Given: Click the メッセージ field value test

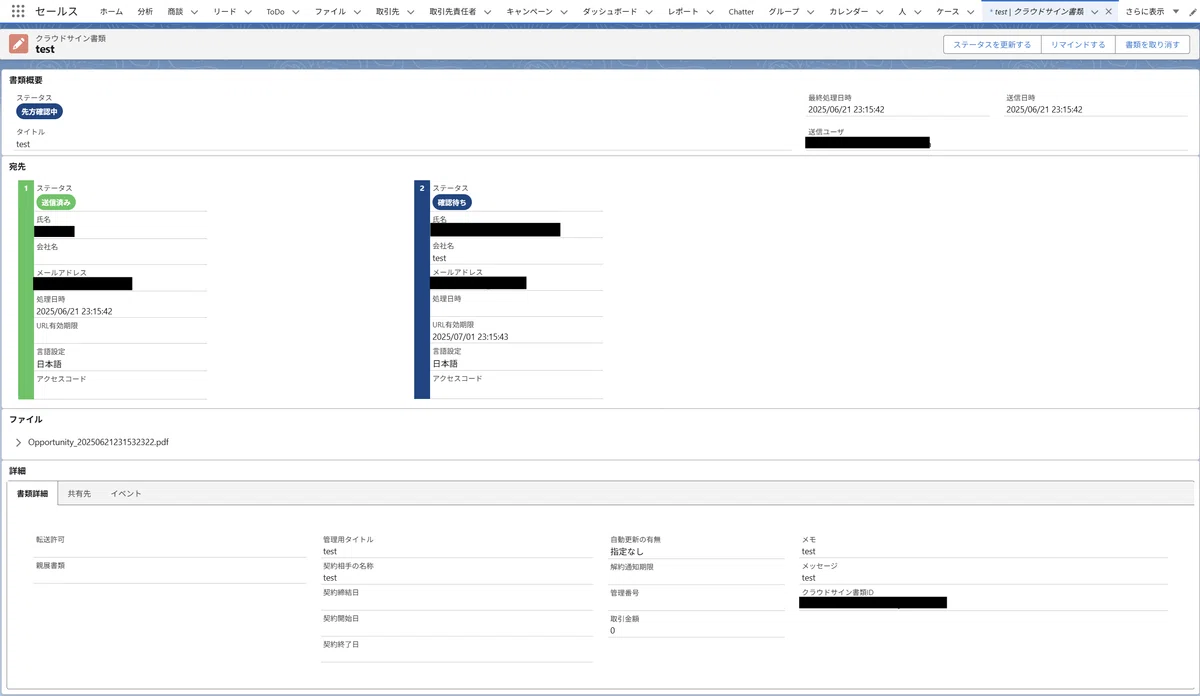Looking at the screenshot, I should [809, 577].
